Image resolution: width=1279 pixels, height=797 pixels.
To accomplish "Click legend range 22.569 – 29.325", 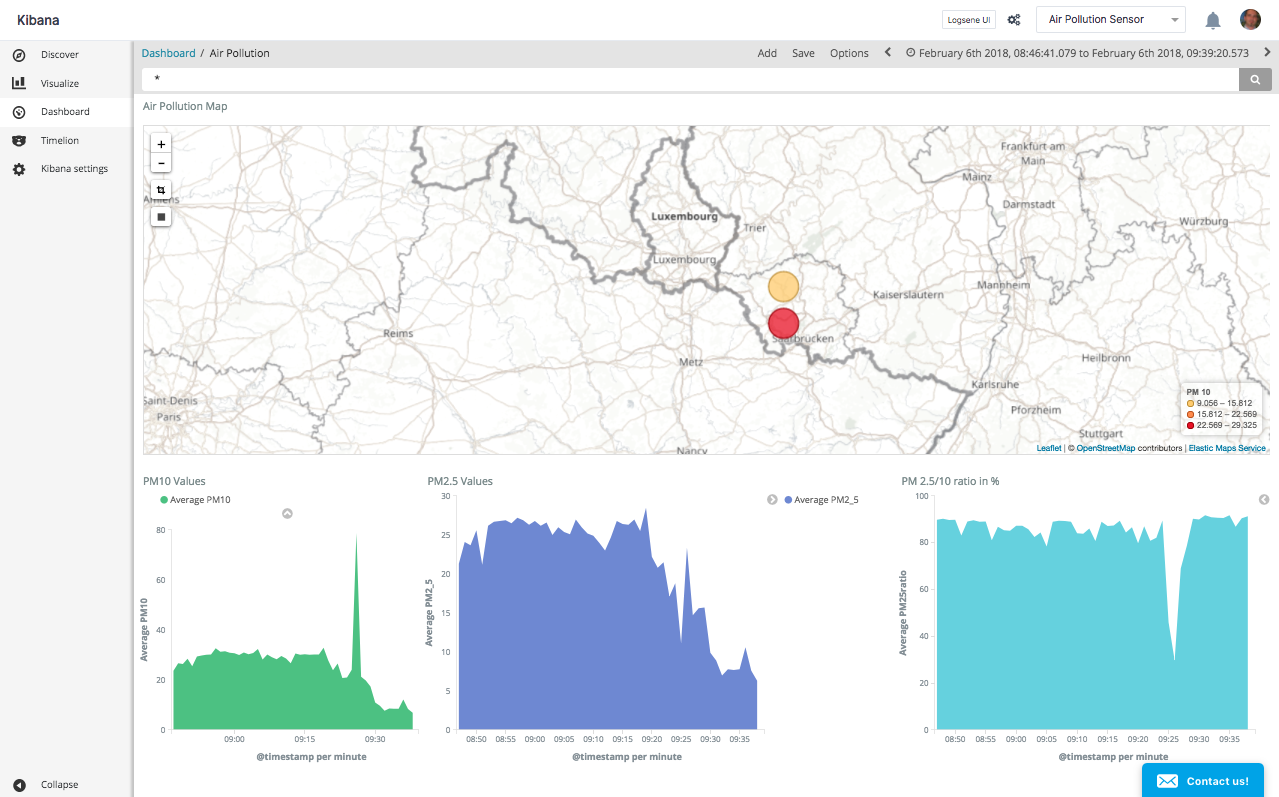I will [1221, 425].
